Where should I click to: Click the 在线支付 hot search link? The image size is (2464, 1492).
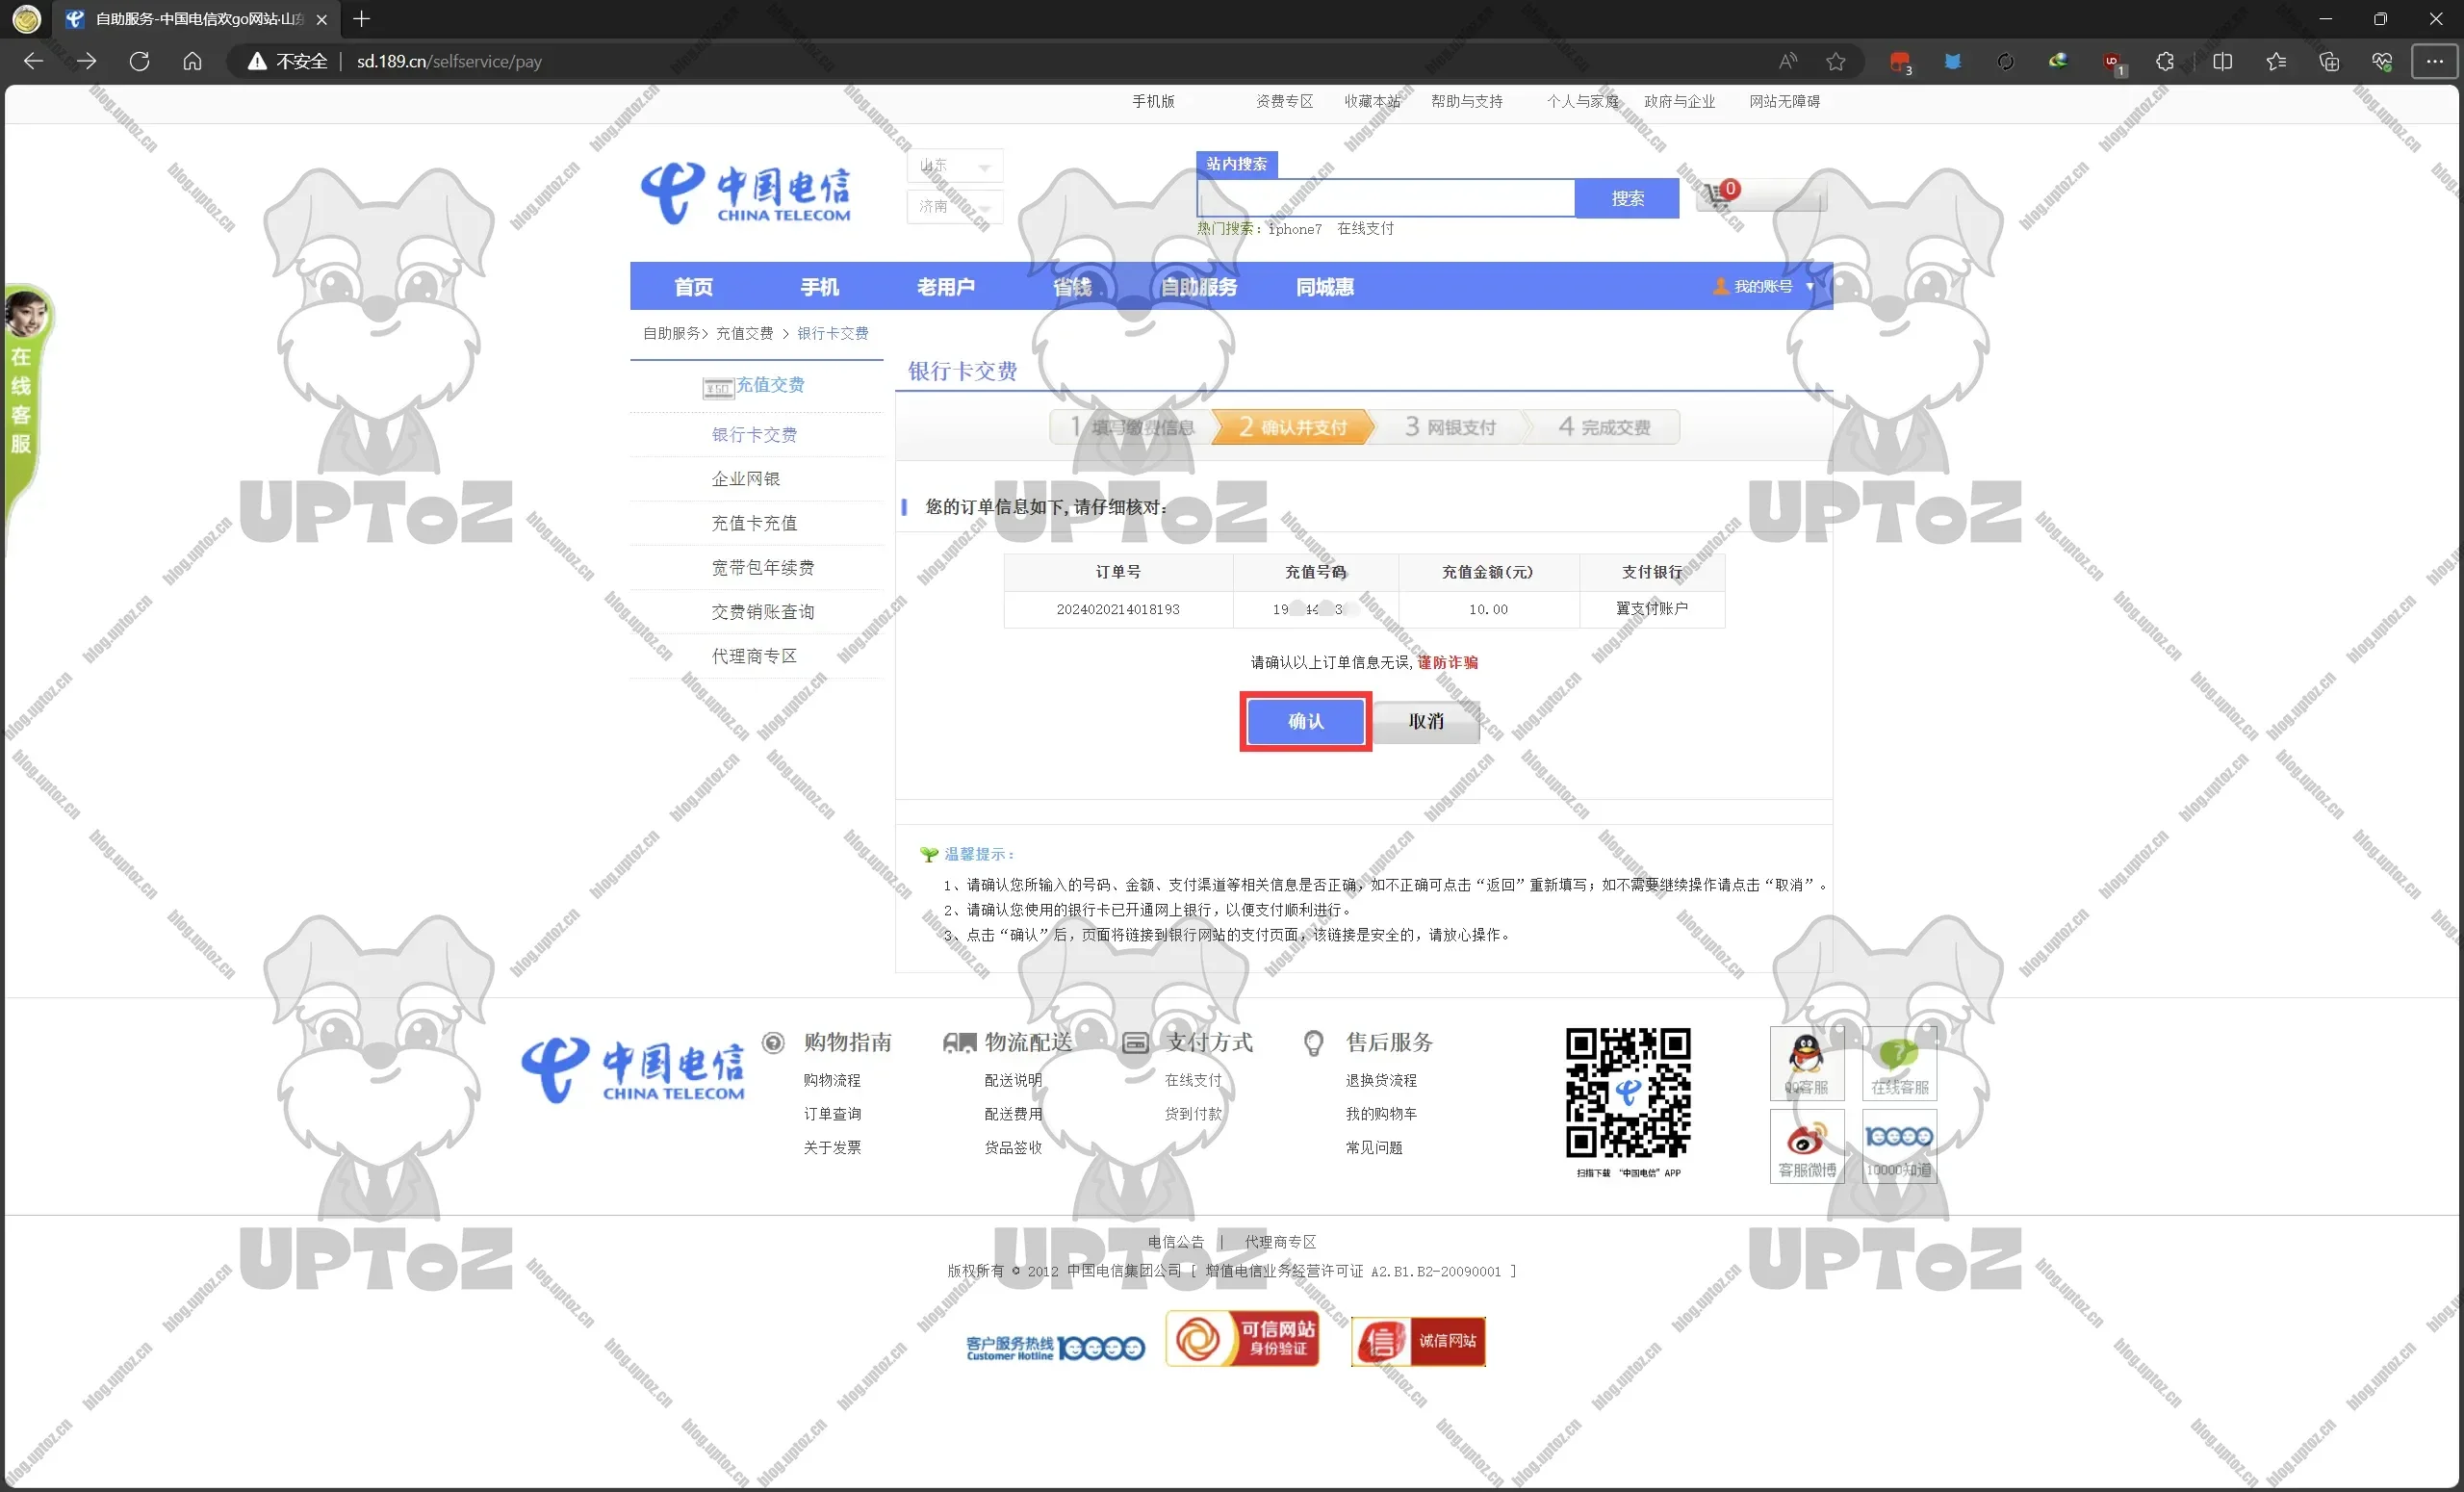coord(1365,229)
